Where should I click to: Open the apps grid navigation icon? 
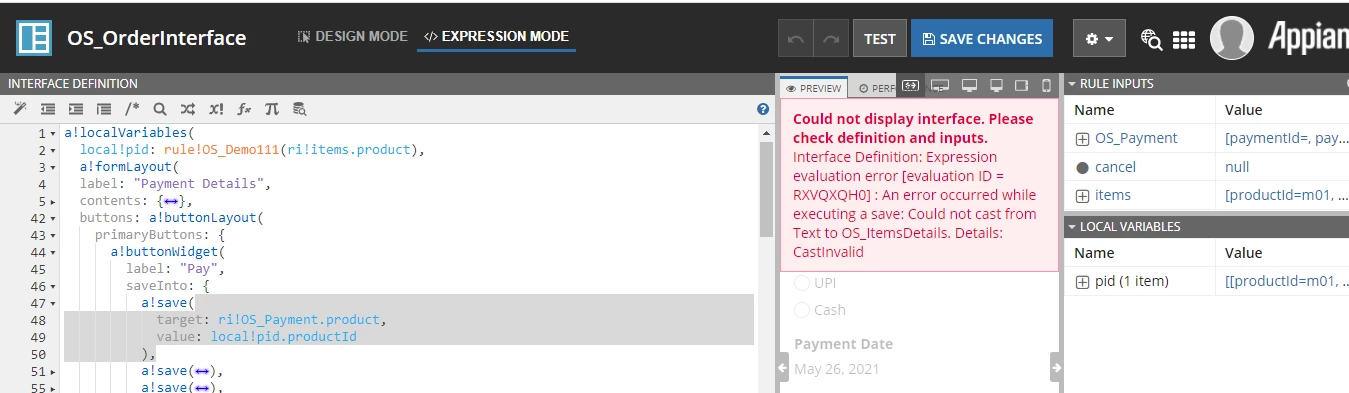(1184, 40)
